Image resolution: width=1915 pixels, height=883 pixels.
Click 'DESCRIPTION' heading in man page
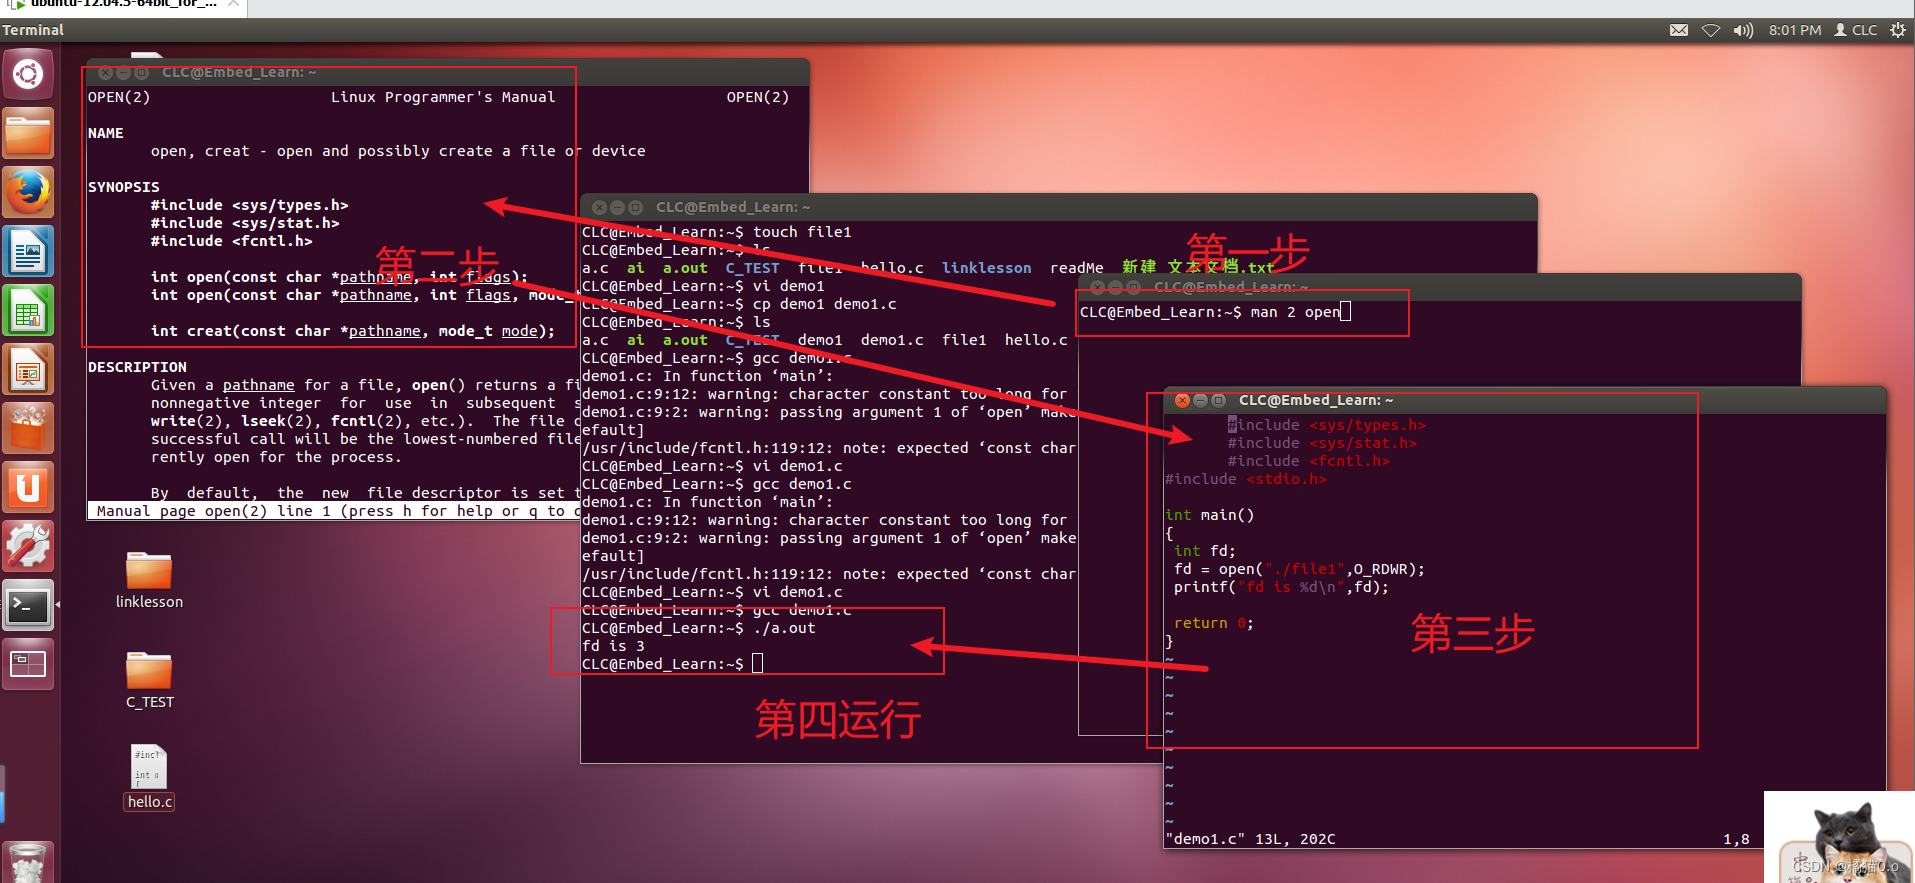(137, 367)
